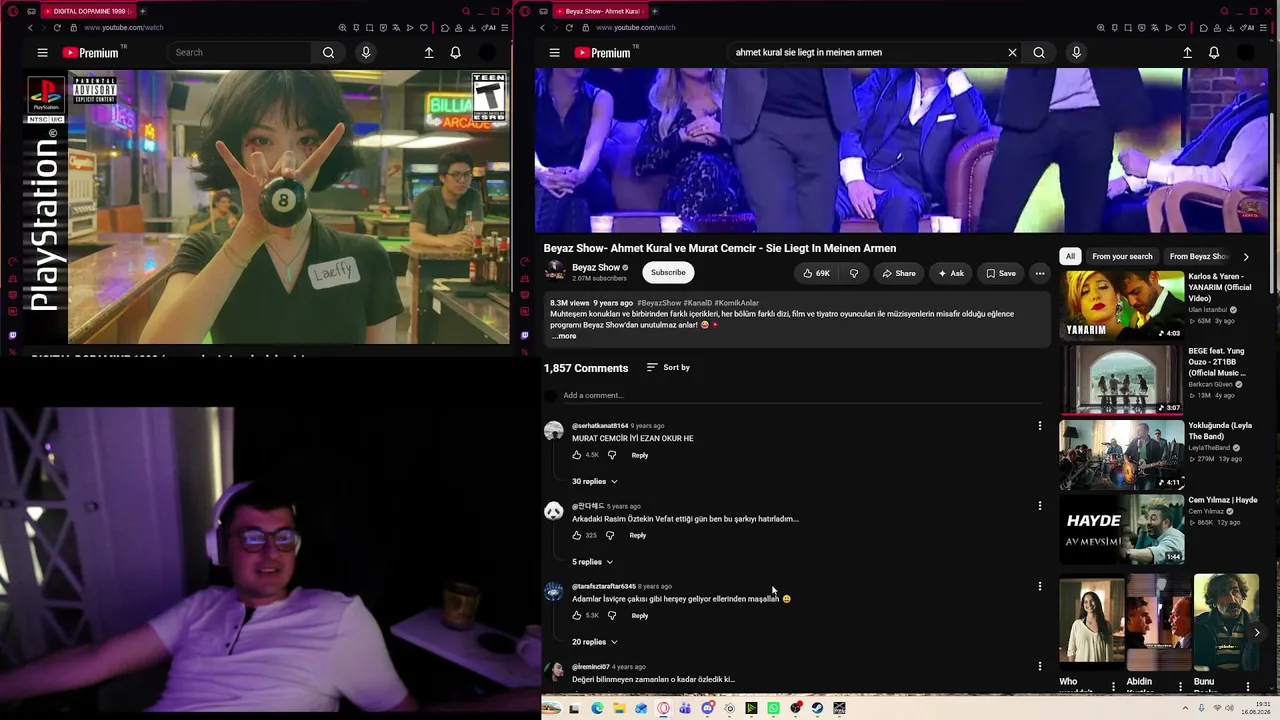
Task: Open a new tab in the left browser window
Action: pyautogui.click(x=142, y=11)
